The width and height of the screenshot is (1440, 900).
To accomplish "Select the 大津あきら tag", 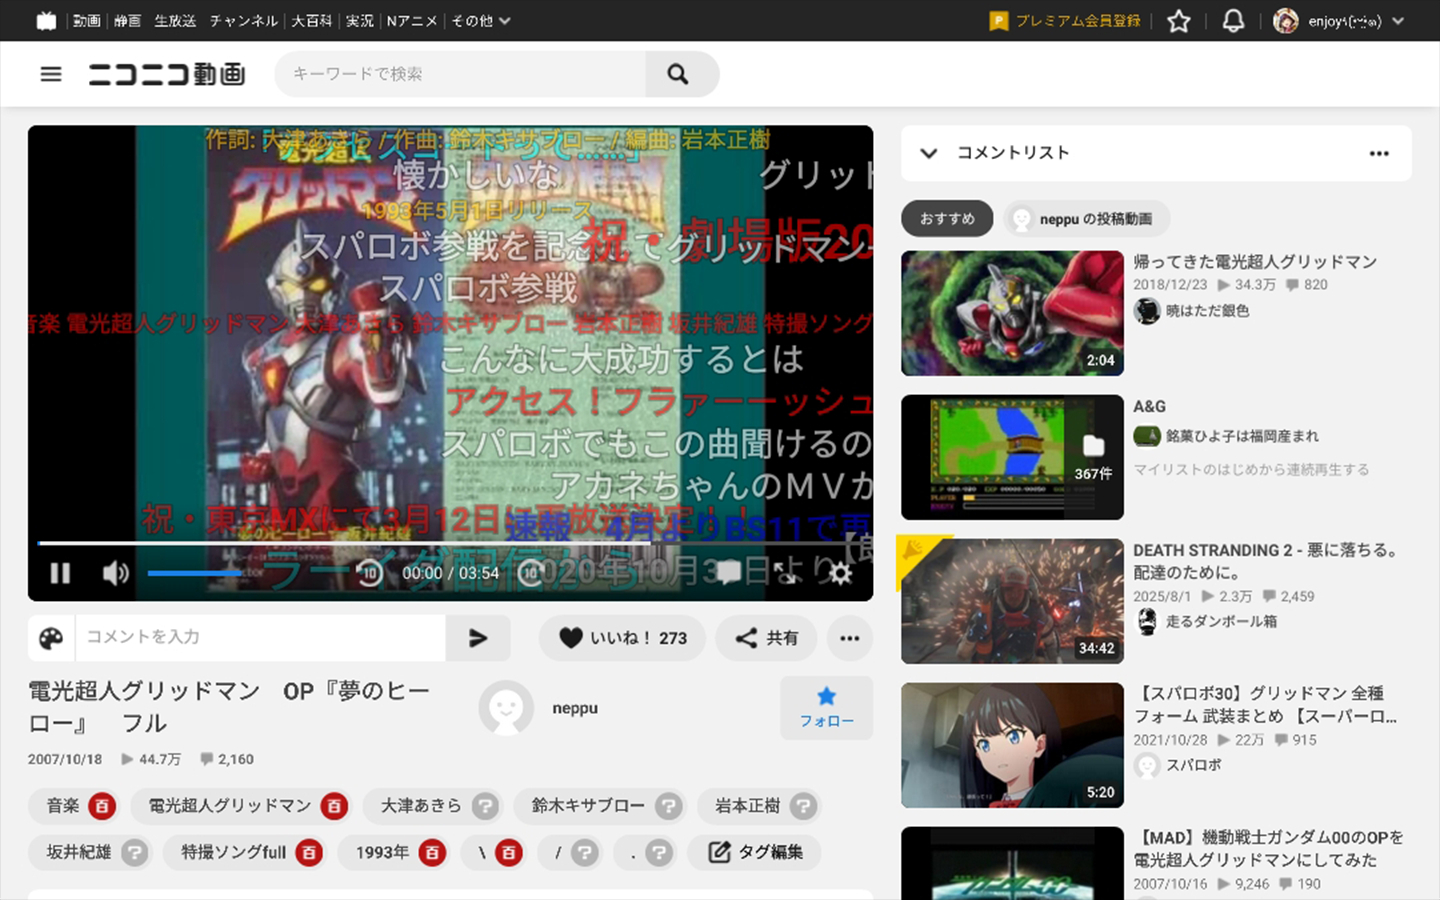I will point(421,806).
